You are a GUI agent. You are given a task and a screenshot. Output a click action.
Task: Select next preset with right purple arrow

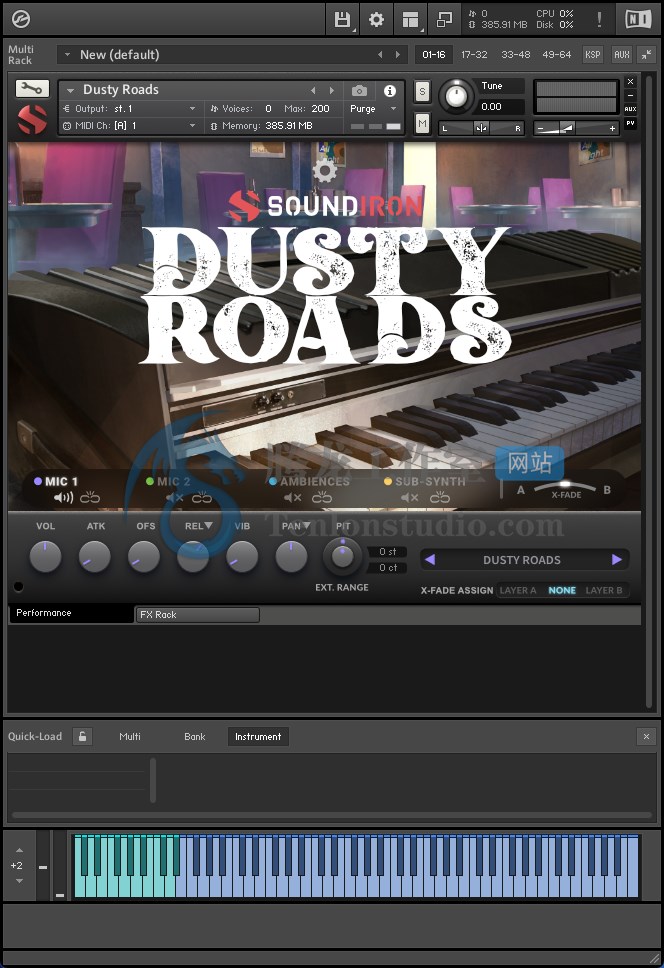click(x=616, y=559)
